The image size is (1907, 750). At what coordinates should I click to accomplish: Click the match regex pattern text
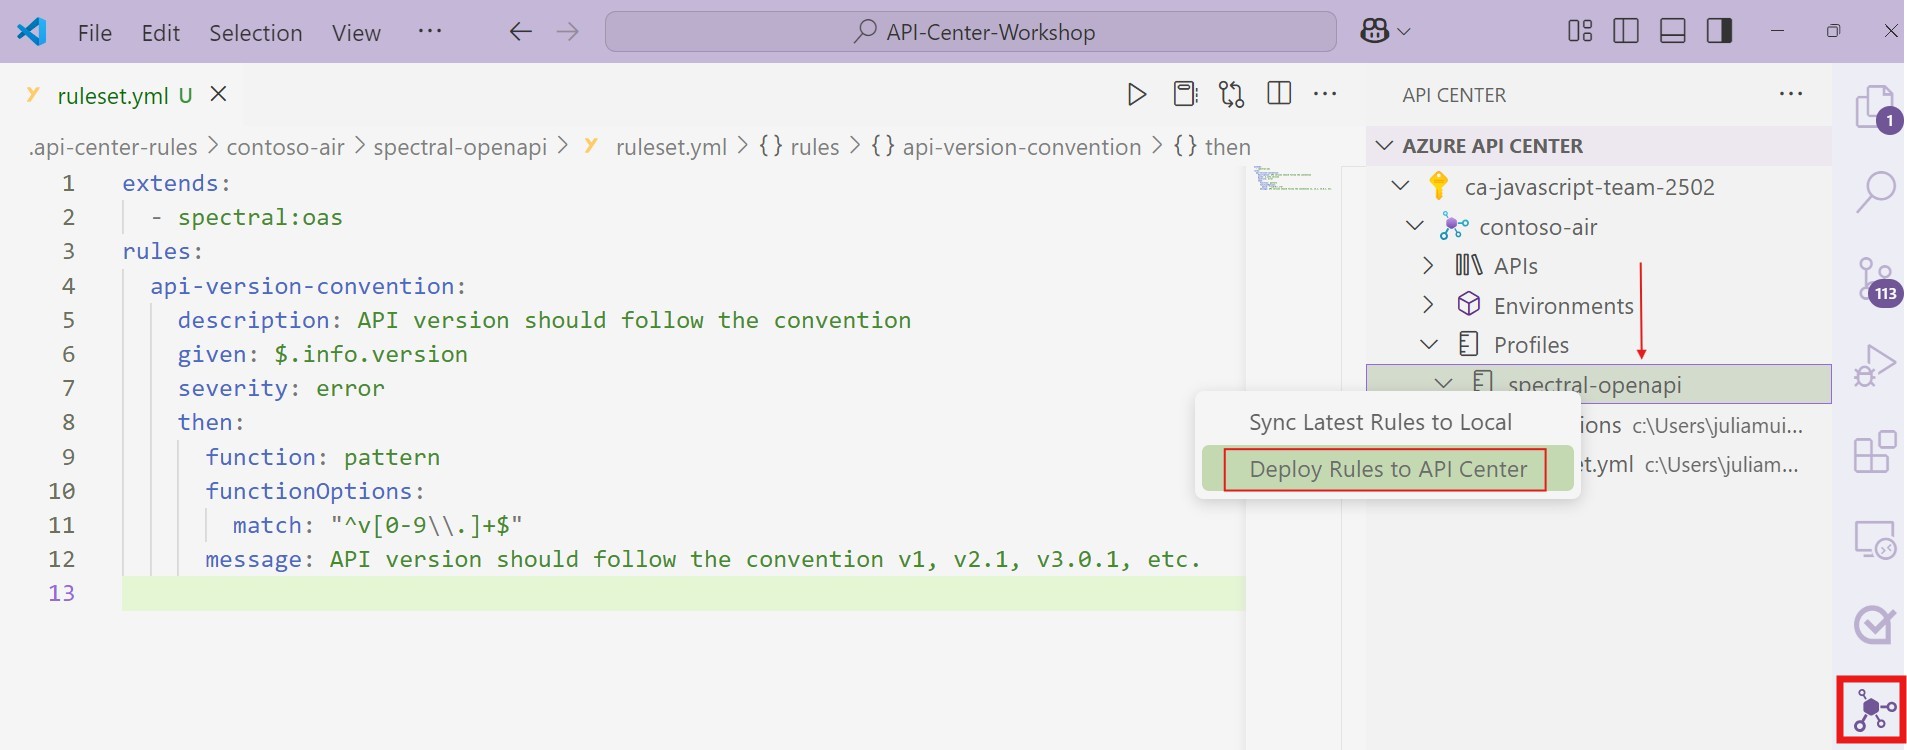(x=427, y=525)
